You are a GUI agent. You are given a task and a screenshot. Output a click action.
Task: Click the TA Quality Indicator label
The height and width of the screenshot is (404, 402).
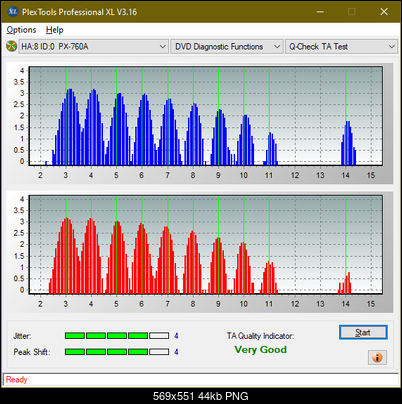pos(260,336)
